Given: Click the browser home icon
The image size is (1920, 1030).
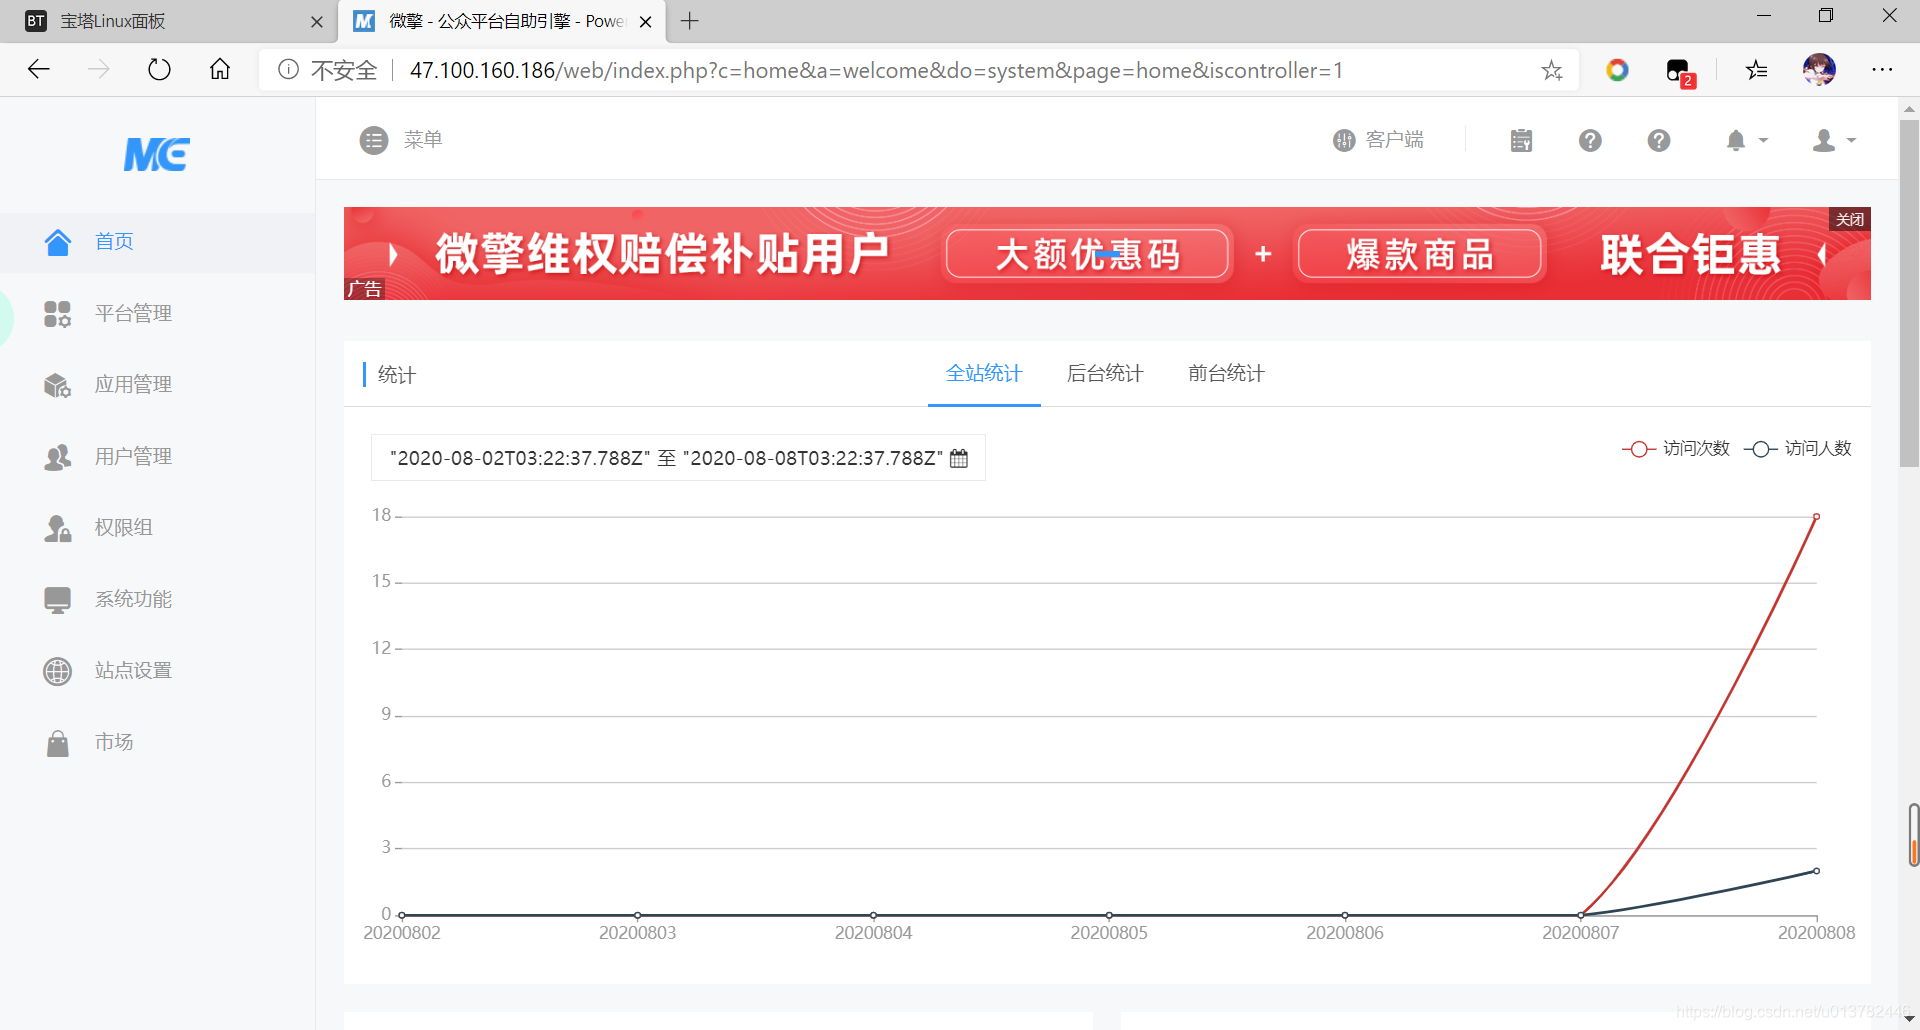Looking at the screenshot, I should click(220, 70).
